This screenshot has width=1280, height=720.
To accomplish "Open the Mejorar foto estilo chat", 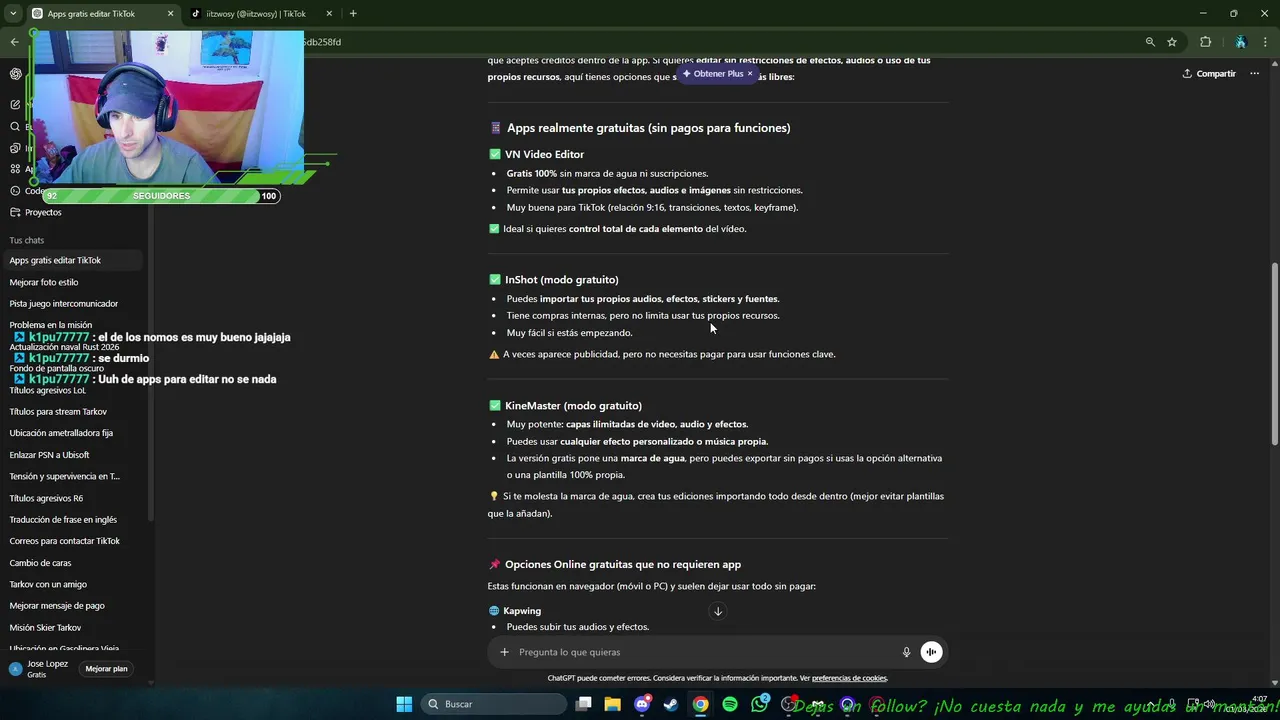I will click(72, 282).
